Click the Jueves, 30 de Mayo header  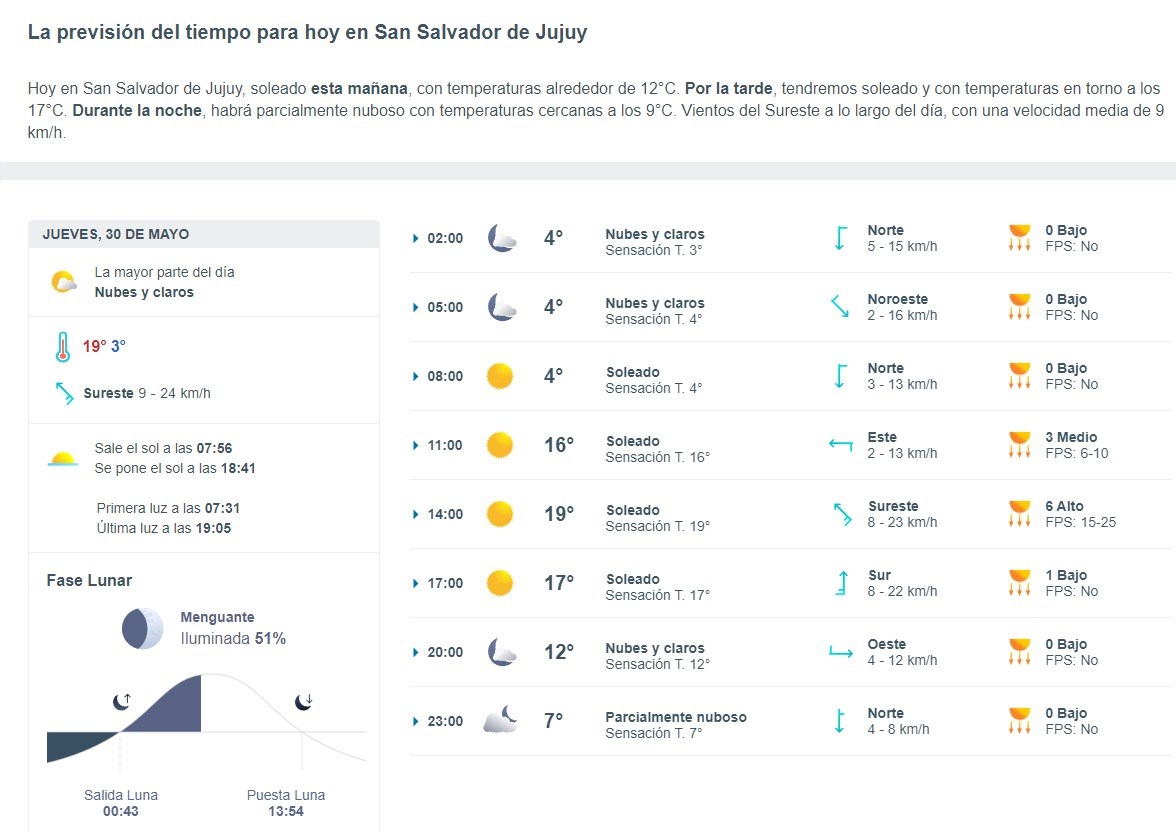(x=116, y=234)
